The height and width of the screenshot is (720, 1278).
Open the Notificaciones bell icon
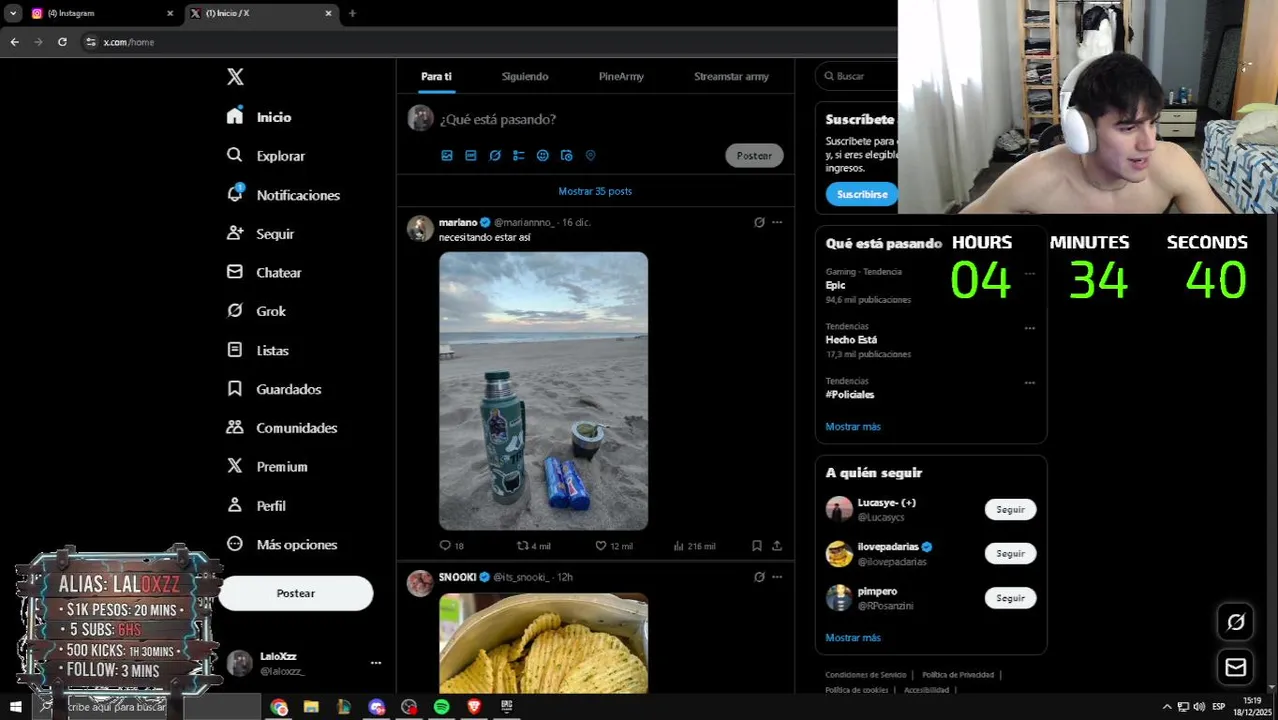pos(234,194)
